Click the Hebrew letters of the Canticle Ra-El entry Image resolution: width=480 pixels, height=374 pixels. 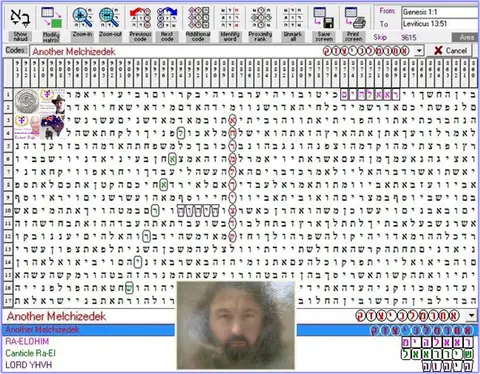(x=437, y=354)
